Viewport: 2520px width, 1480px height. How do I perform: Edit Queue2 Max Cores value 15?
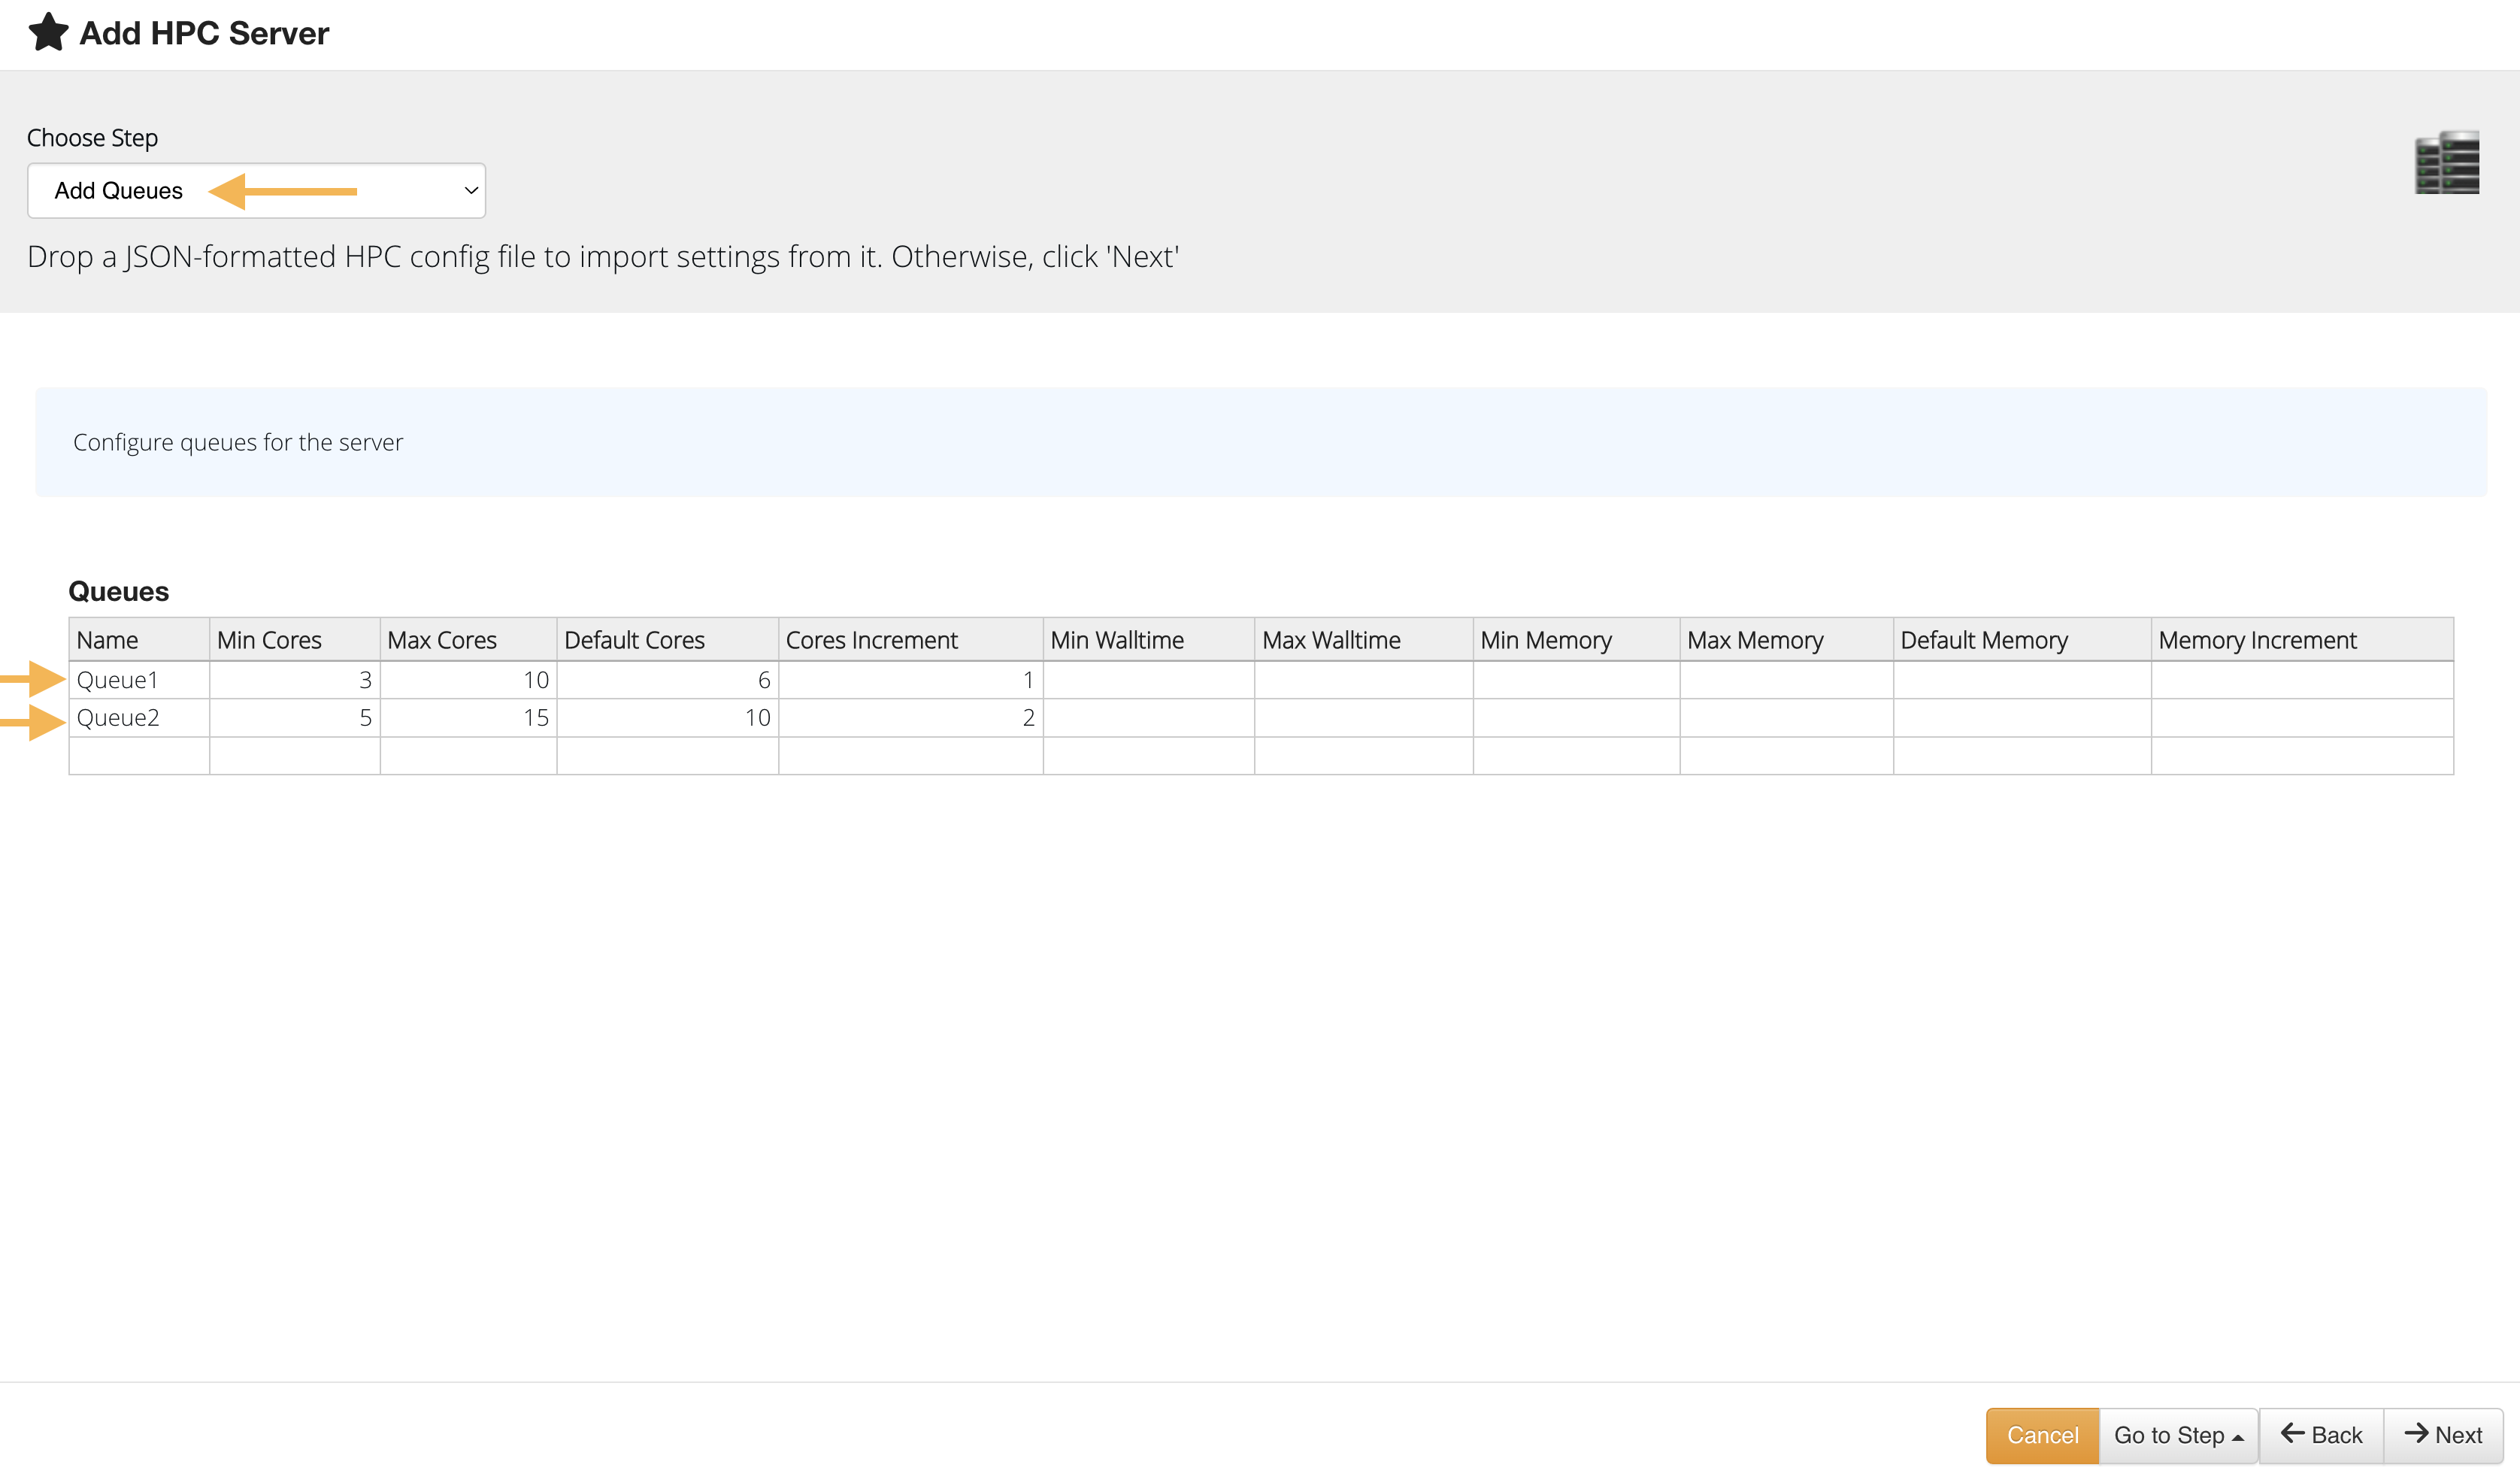point(468,718)
